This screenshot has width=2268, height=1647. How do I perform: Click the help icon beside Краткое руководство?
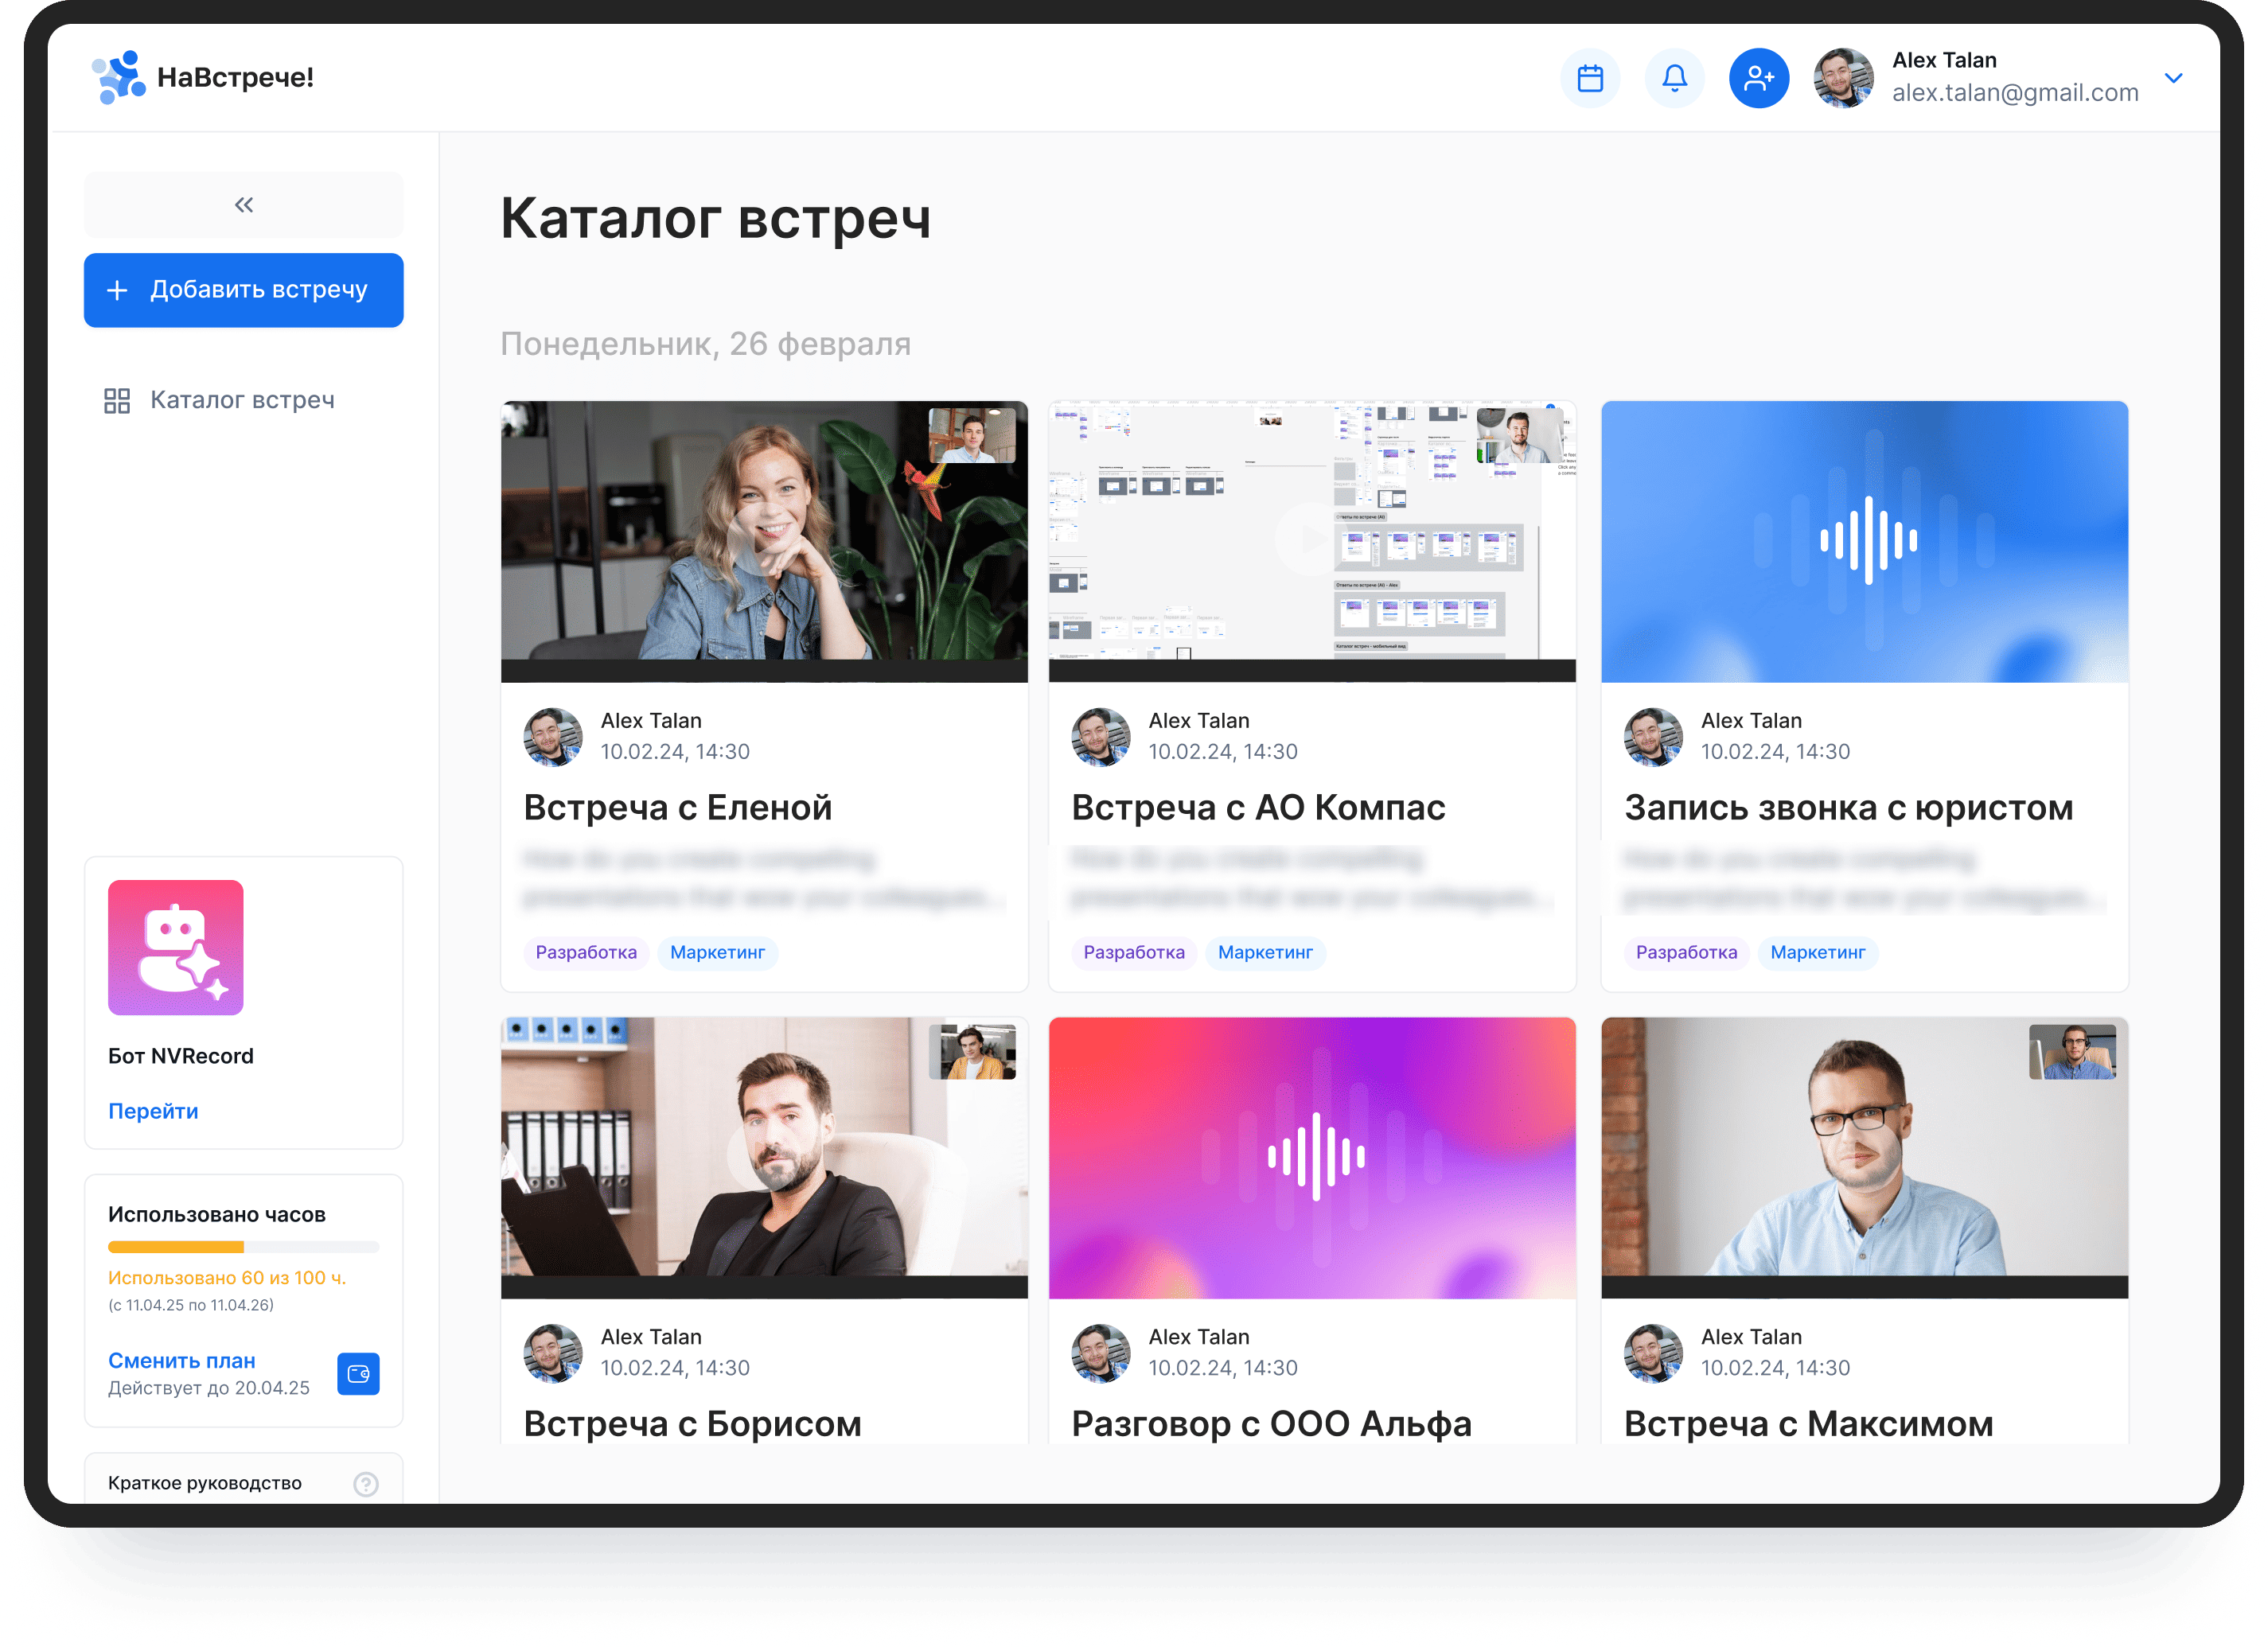click(366, 1484)
